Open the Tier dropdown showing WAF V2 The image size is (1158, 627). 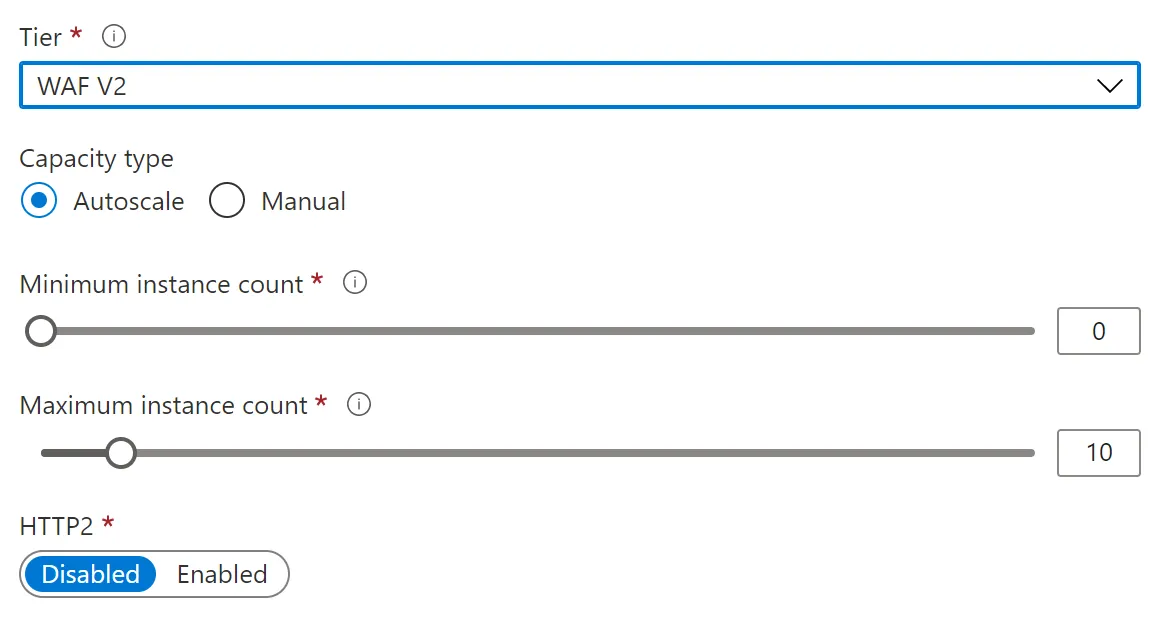(560, 86)
